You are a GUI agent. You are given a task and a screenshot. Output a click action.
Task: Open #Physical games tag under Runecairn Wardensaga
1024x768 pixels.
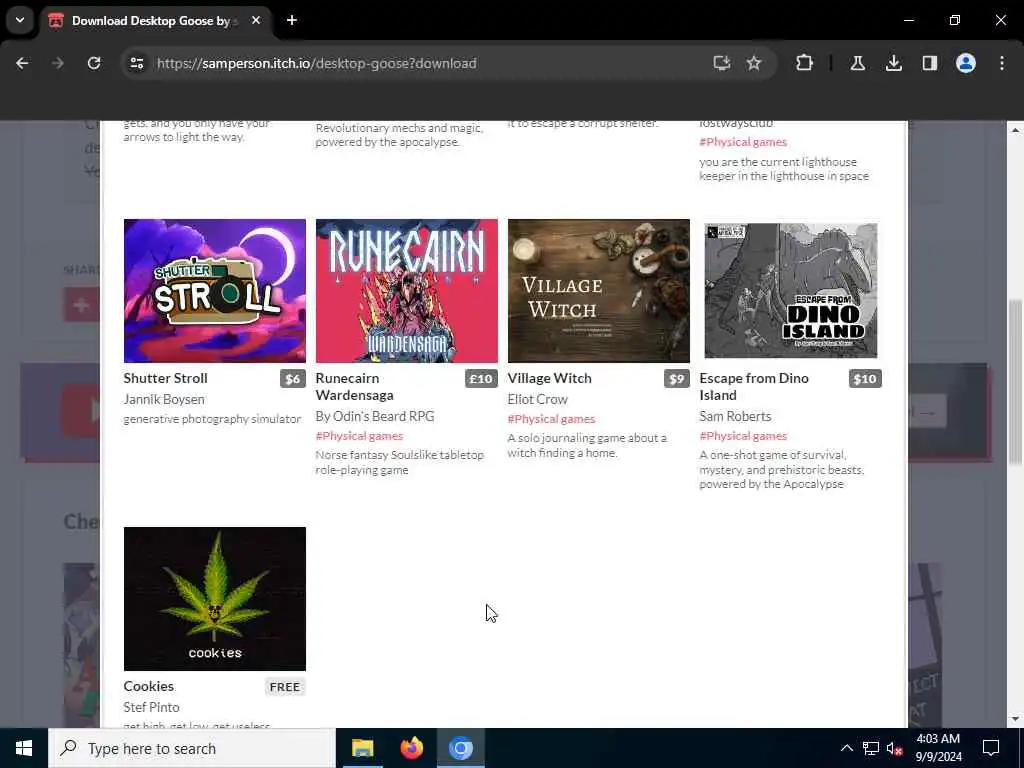click(x=359, y=436)
